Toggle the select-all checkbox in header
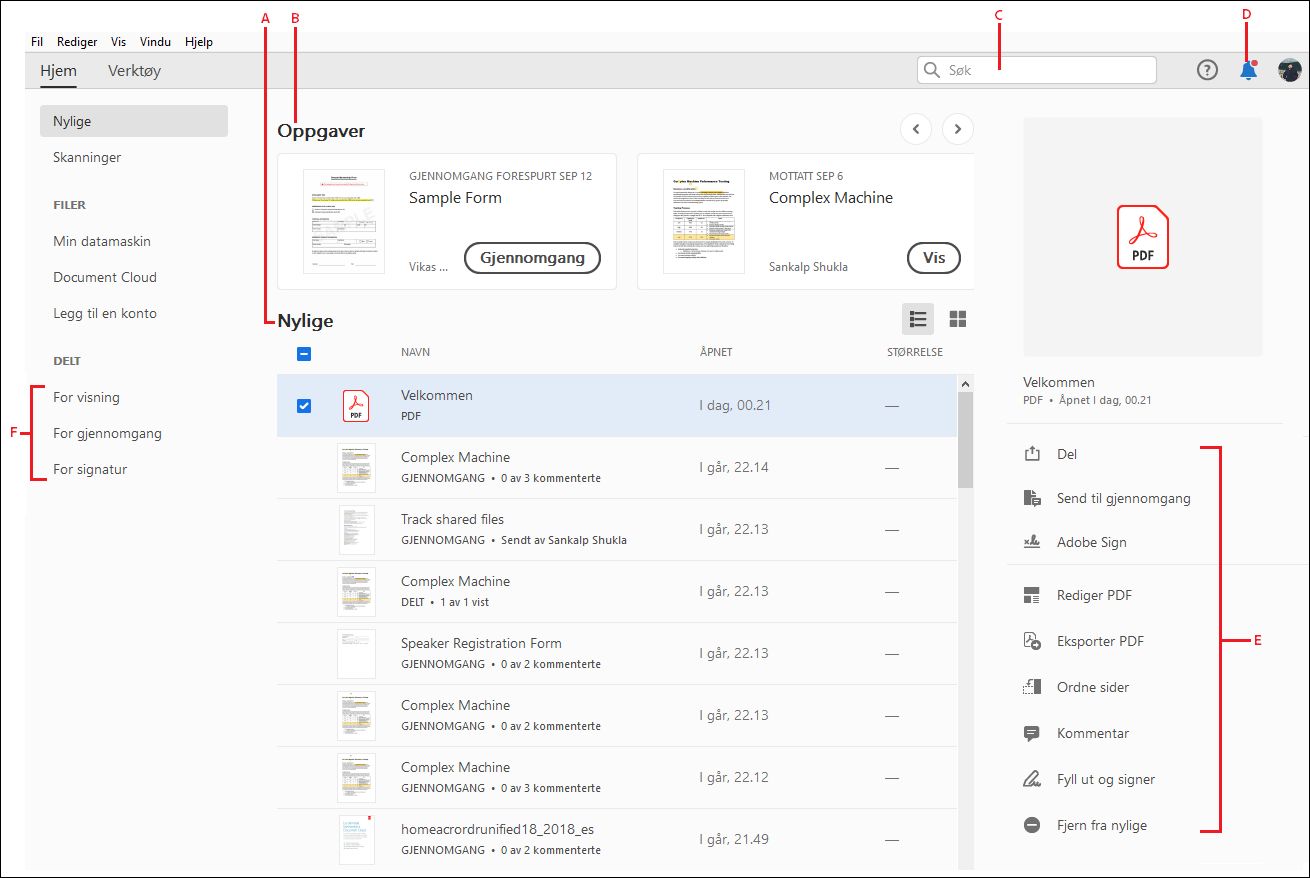Image resolution: width=1310 pixels, height=878 pixels. [304, 353]
